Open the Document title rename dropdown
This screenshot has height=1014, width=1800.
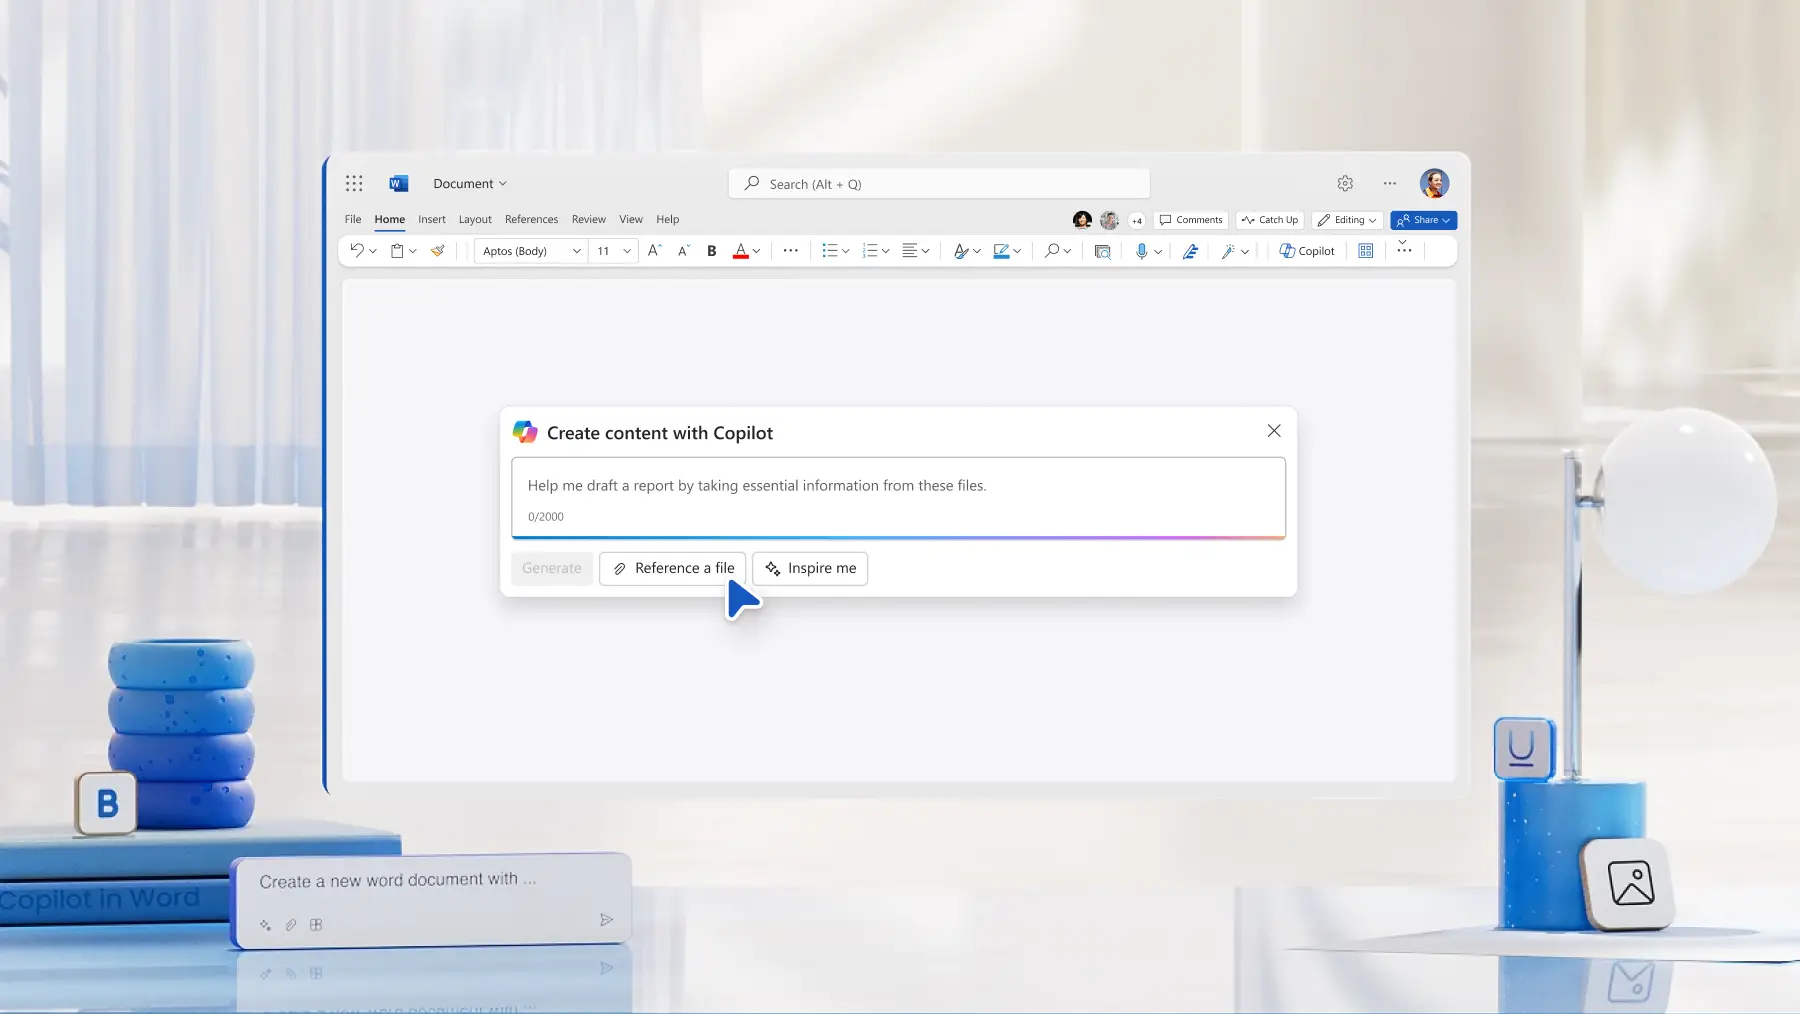click(x=470, y=183)
